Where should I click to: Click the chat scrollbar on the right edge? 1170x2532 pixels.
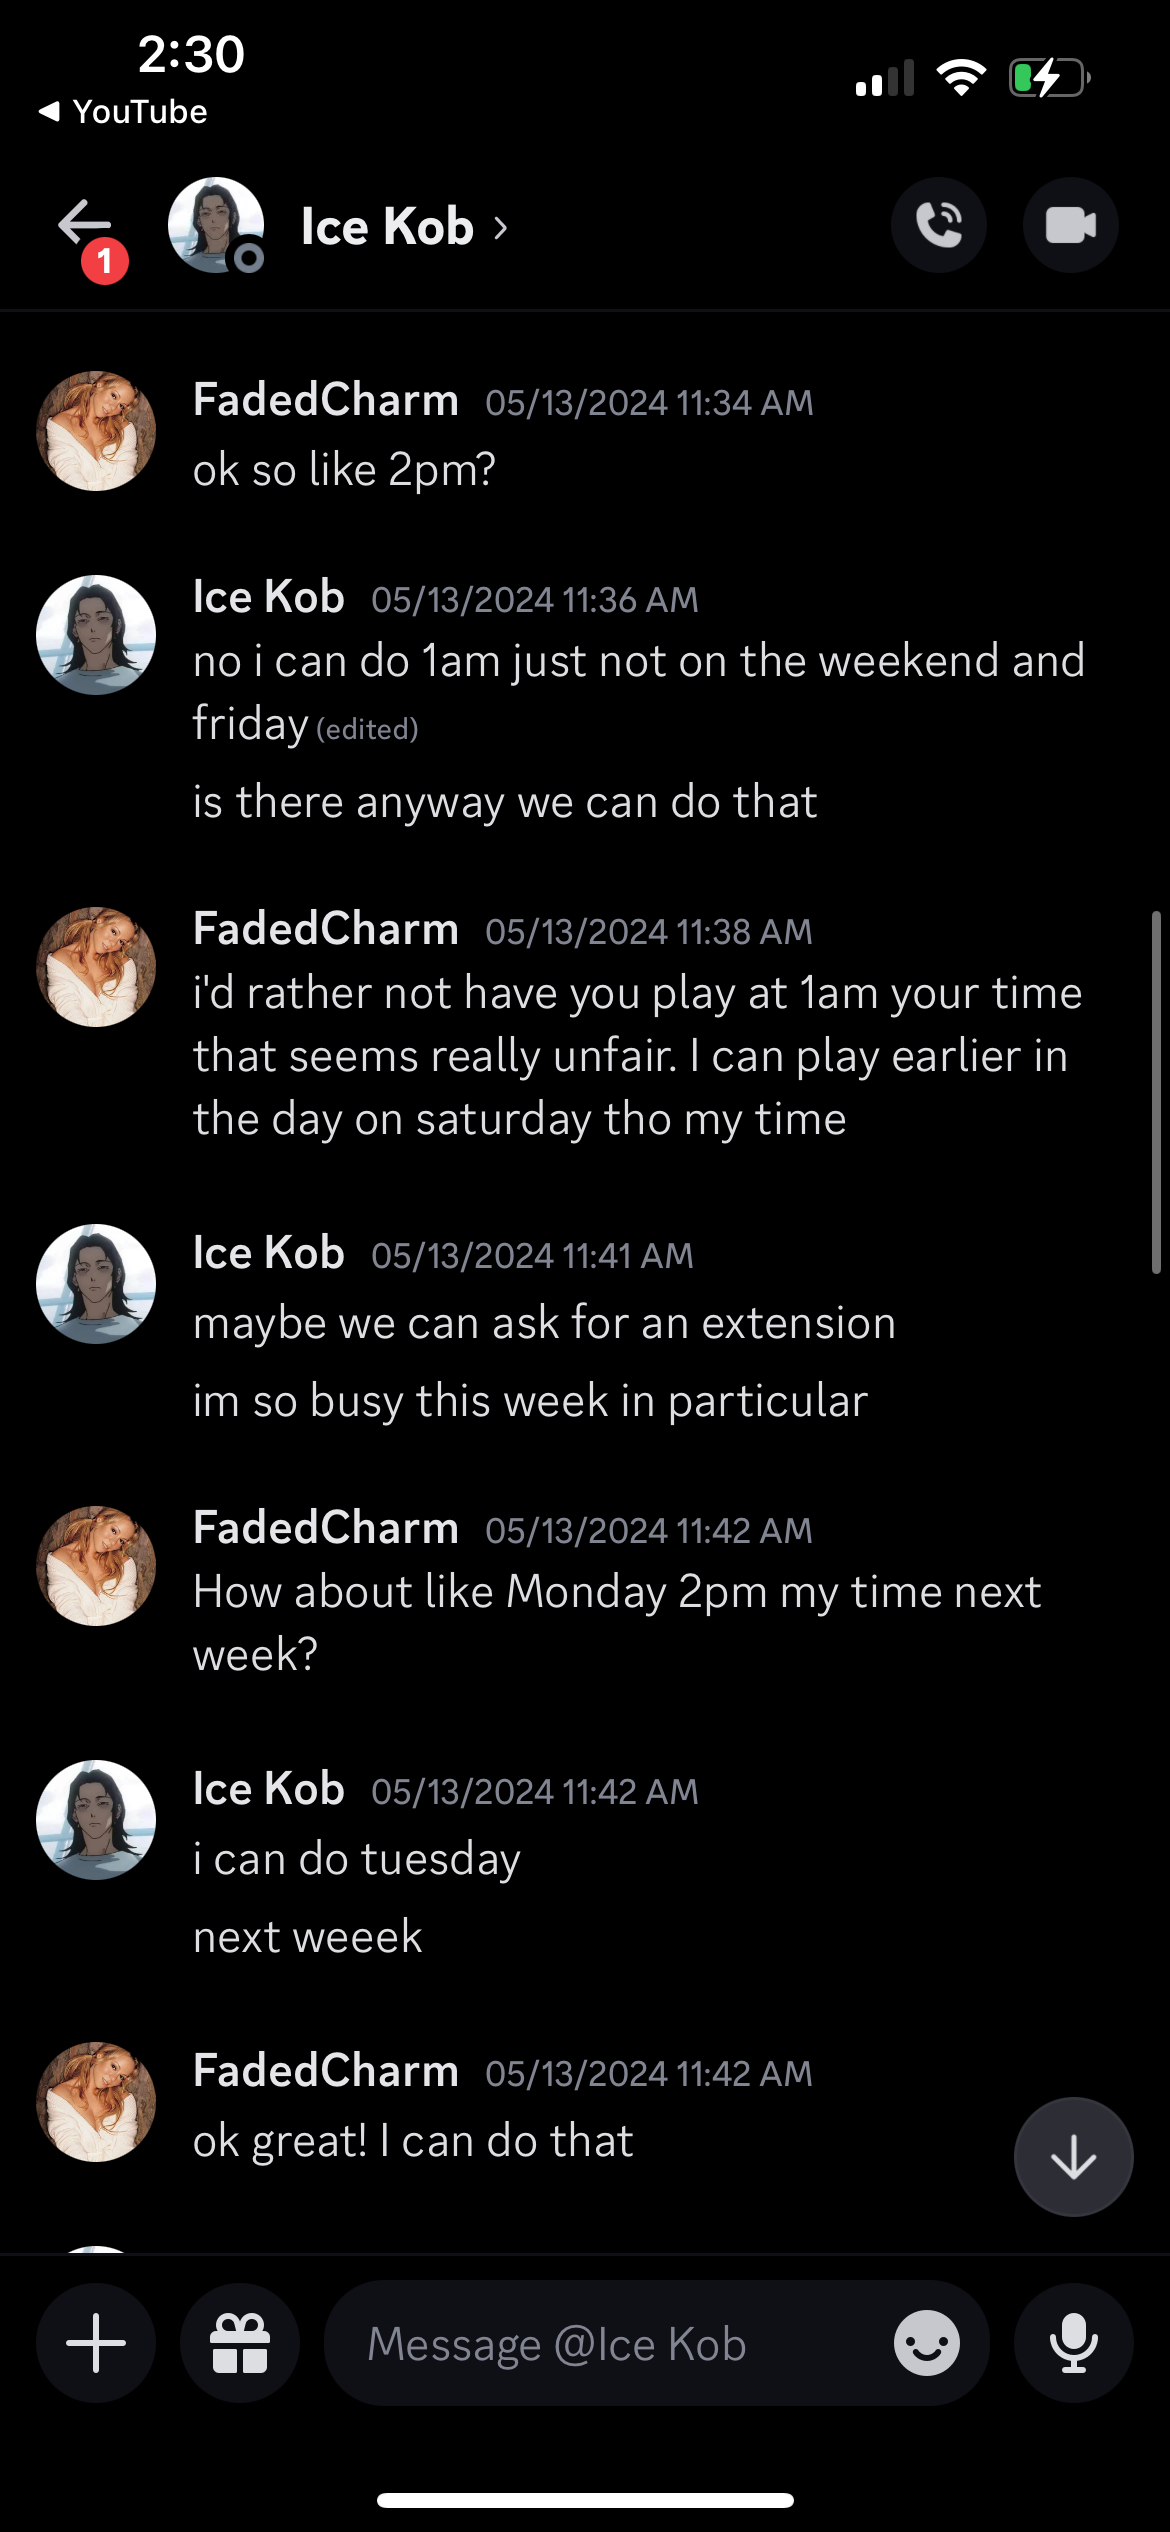pos(1156,1092)
